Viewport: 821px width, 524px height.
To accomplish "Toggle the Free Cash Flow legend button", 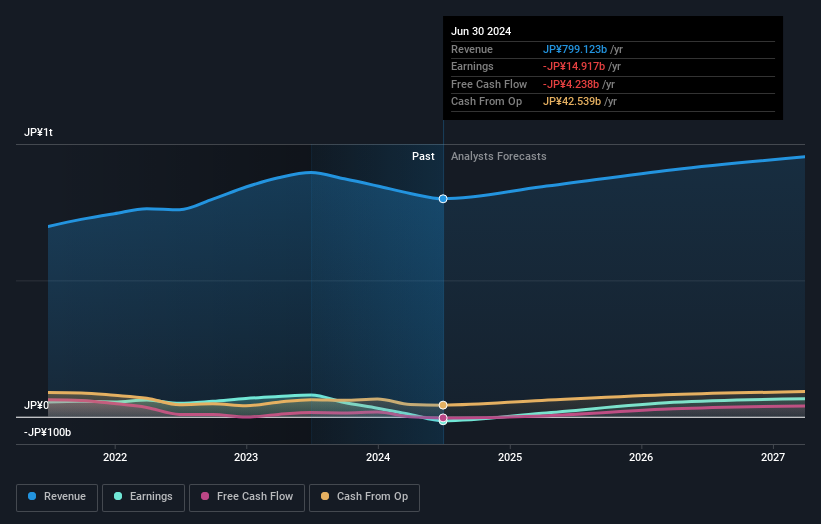I will pos(247,497).
